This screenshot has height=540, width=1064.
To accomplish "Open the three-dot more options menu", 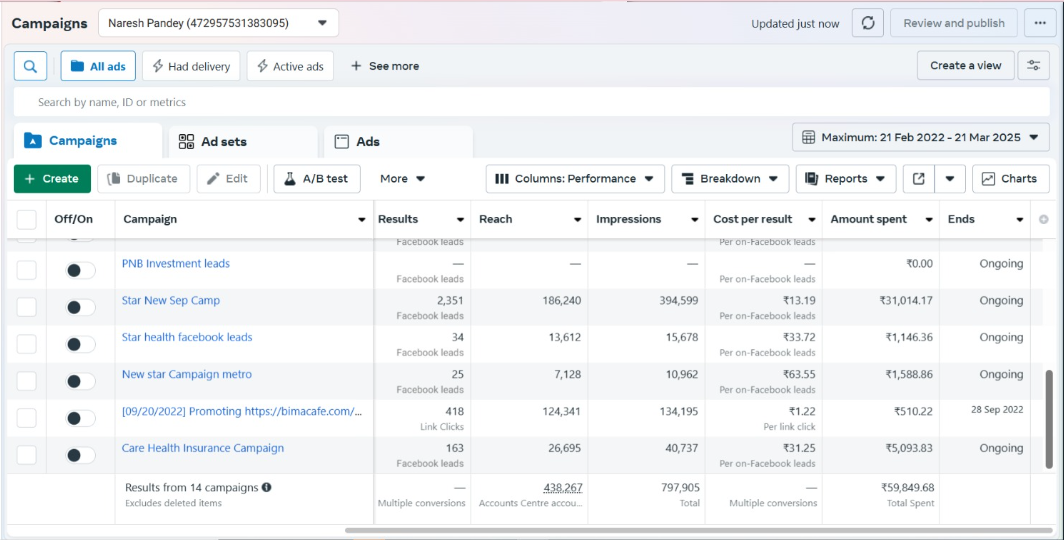I will tap(1039, 23).
